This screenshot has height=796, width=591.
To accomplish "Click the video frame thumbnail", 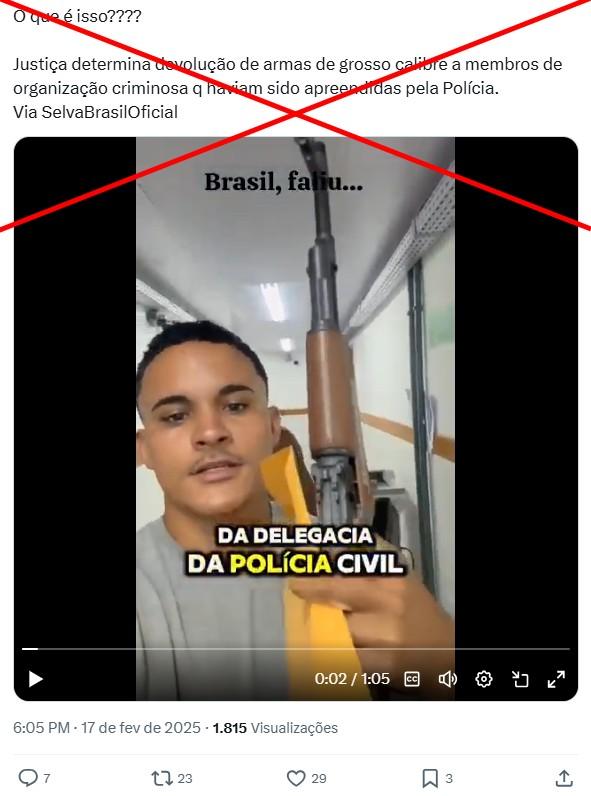I will 296,391.
